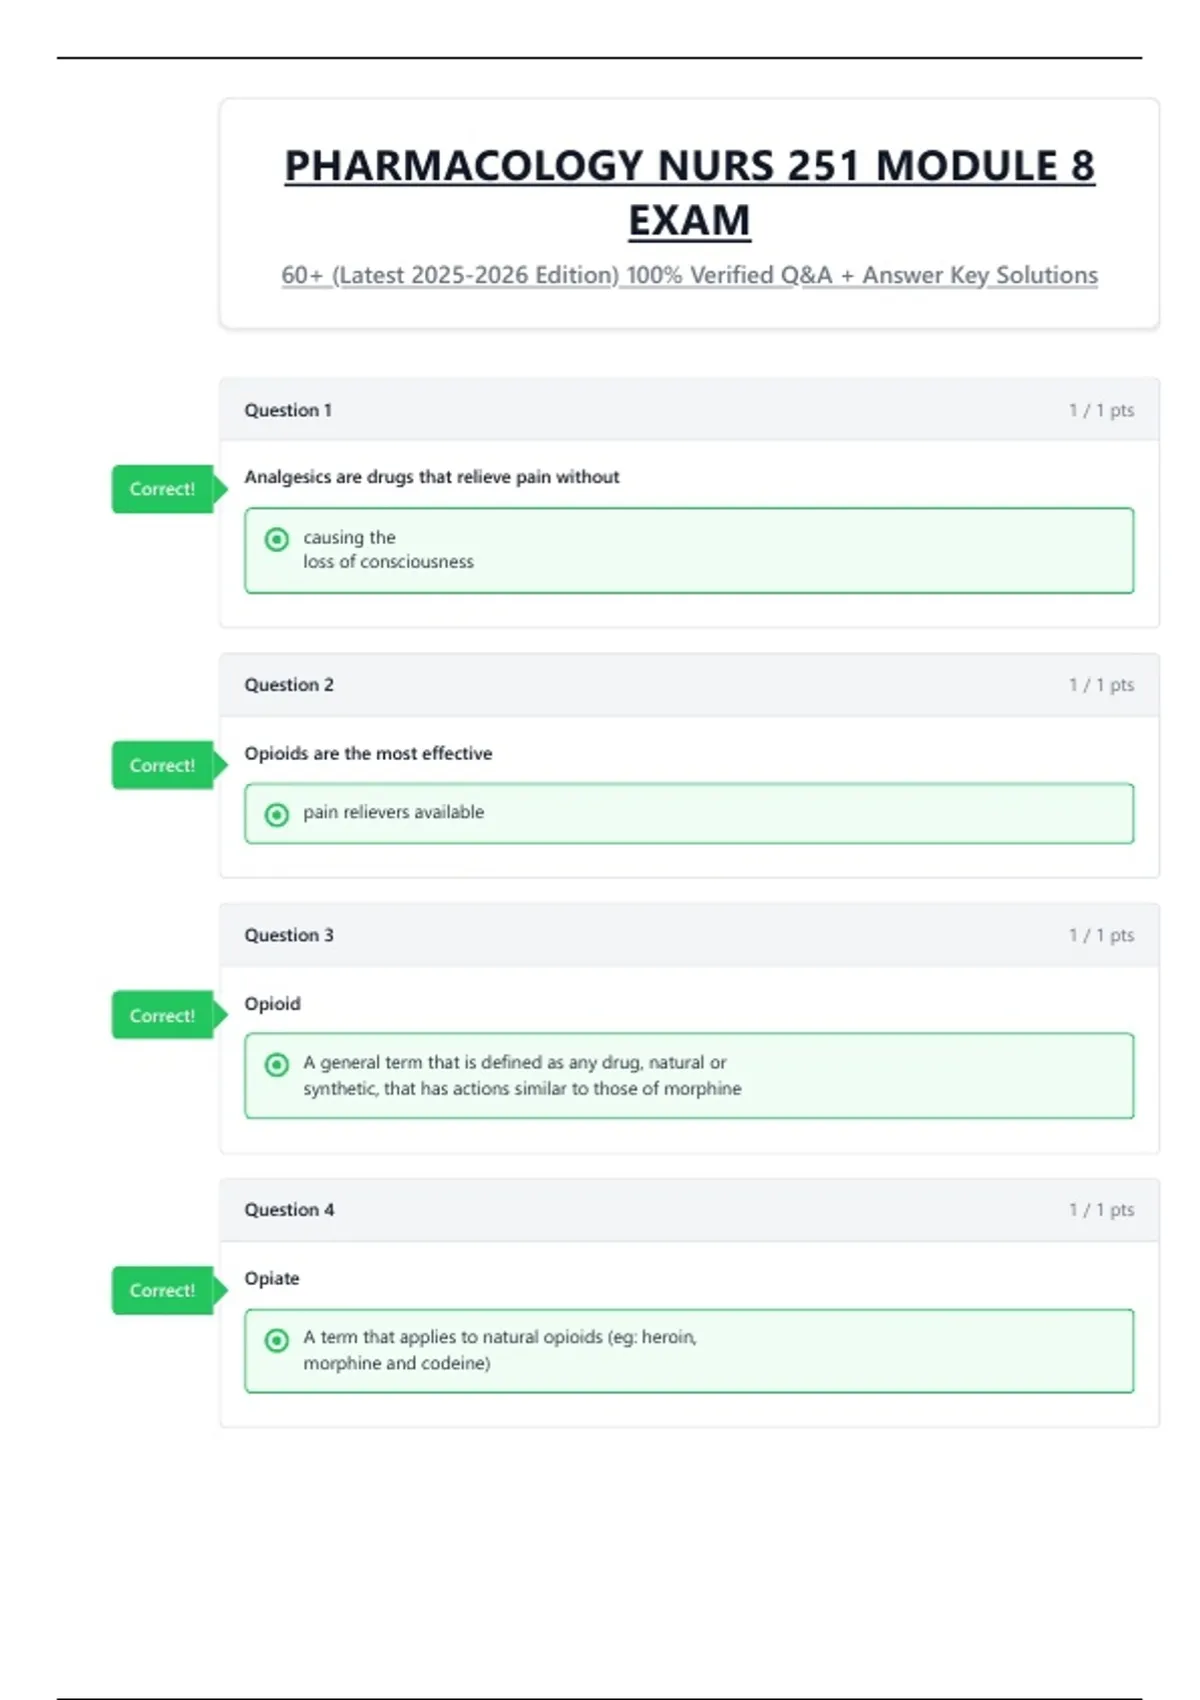Click the "Opioids are the most effective" question text
Screen dimensions: 1200x1700
click(x=368, y=753)
